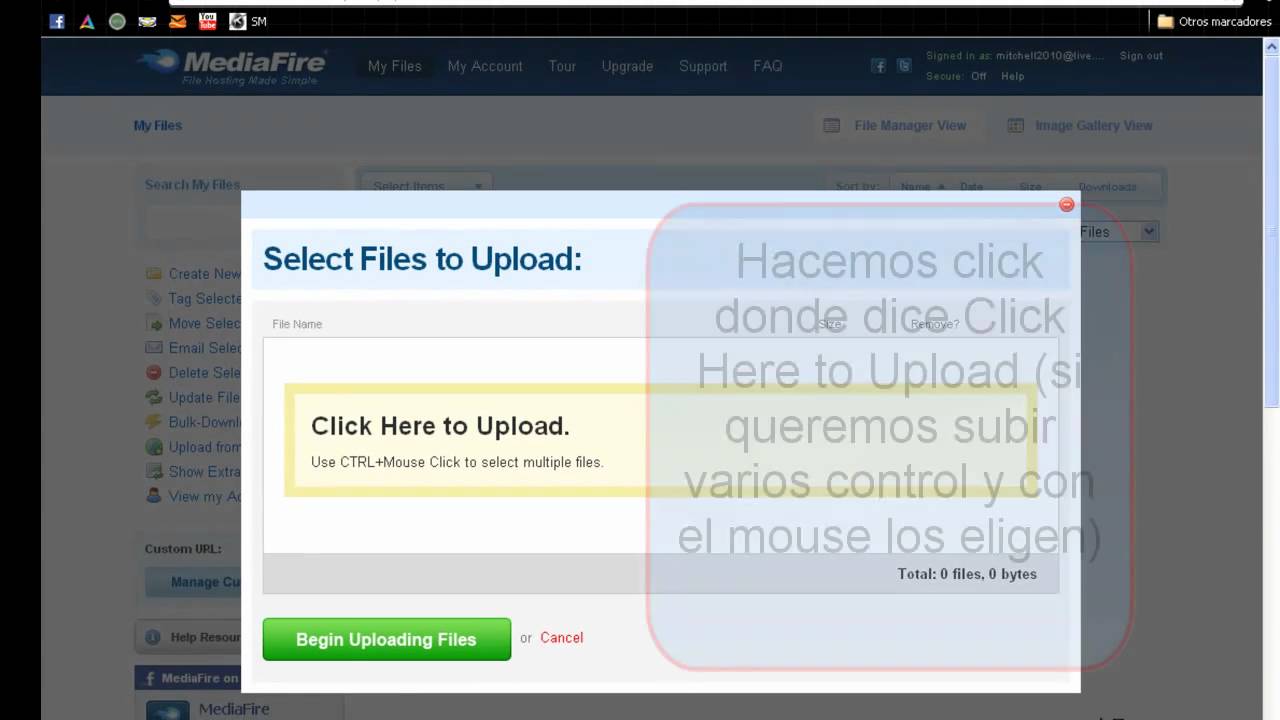The height and width of the screenshot is (720, 1280).
Task: Click the Email Selected envelope icon
Action: point(154,348)
